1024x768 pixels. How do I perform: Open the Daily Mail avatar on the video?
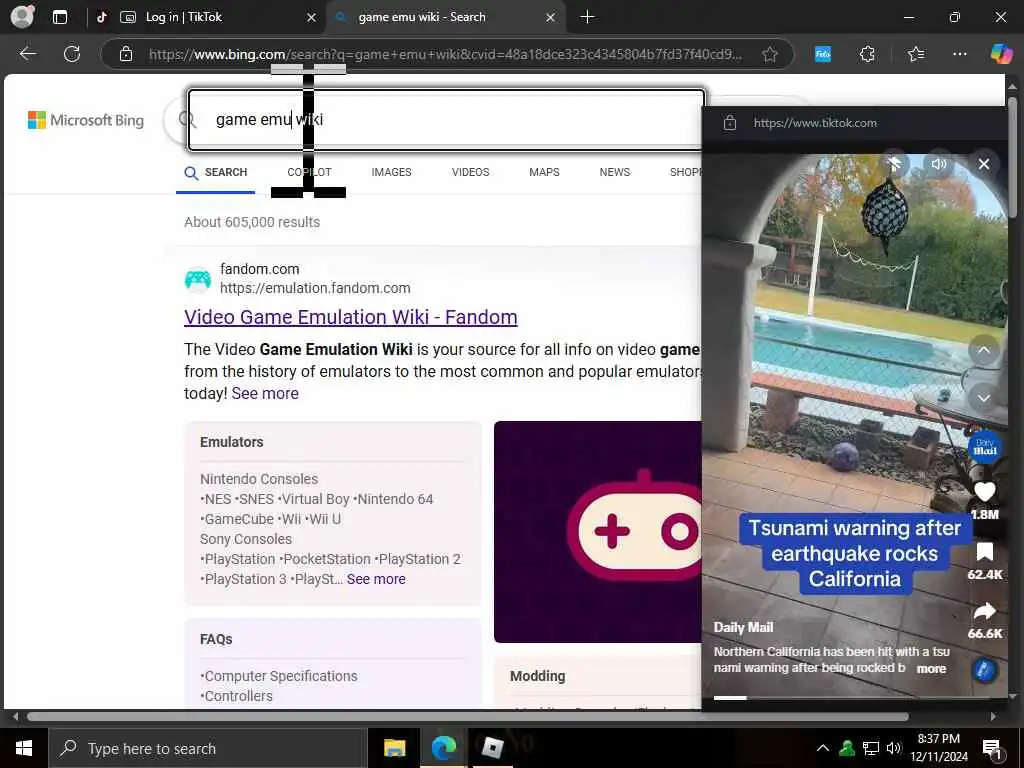click(984, 447)
